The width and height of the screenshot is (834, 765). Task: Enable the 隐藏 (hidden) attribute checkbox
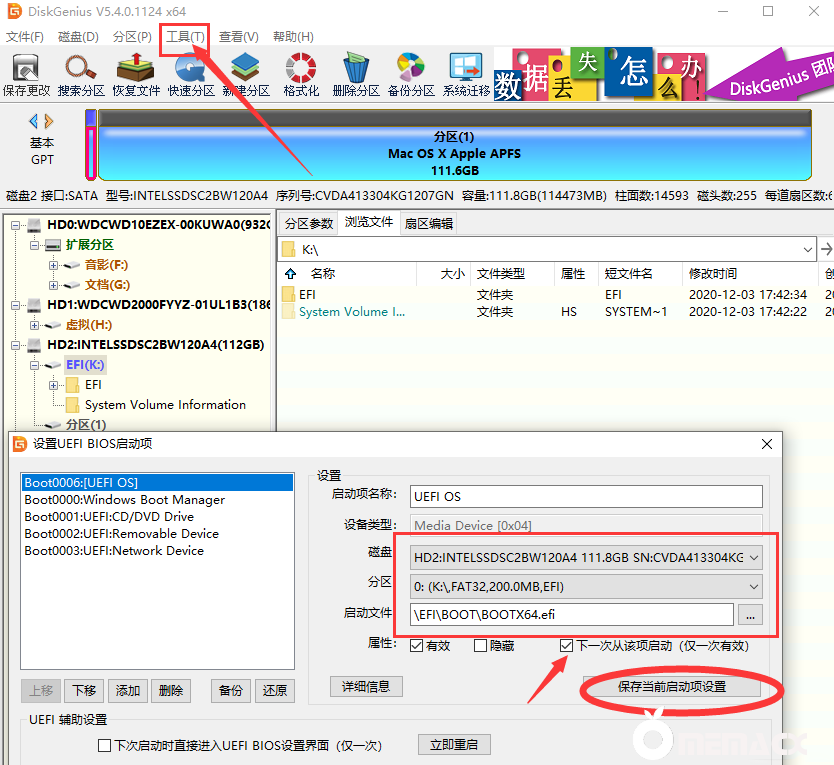pyautogui.click(x=480, y=646)
